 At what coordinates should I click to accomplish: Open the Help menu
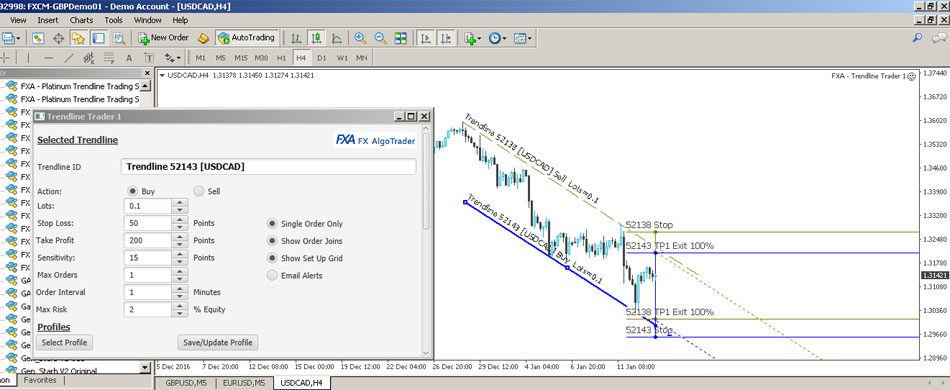point(180,20)
